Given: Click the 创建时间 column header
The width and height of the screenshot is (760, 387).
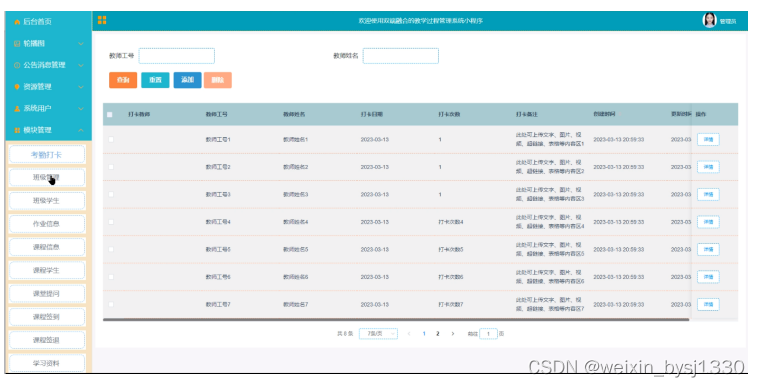Looking at the screenshot, I should 604,114.
